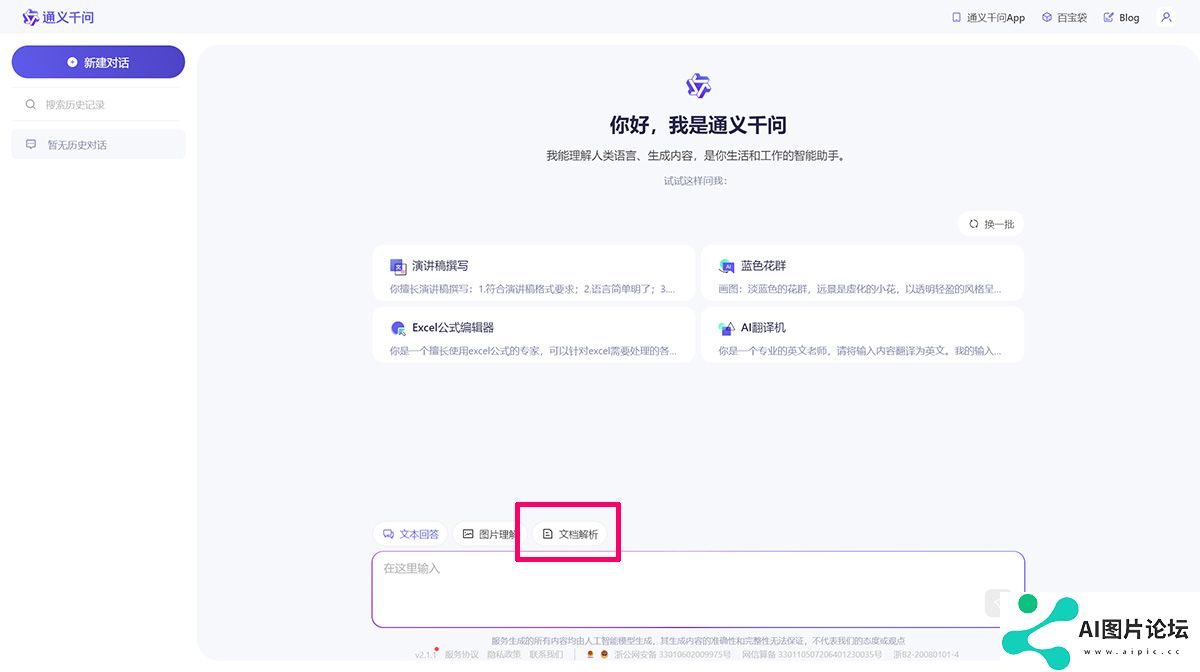This screenshot has height=672, width=1200.
Task: Click the v2.1.1 version label
Action: tap(426, 655)
